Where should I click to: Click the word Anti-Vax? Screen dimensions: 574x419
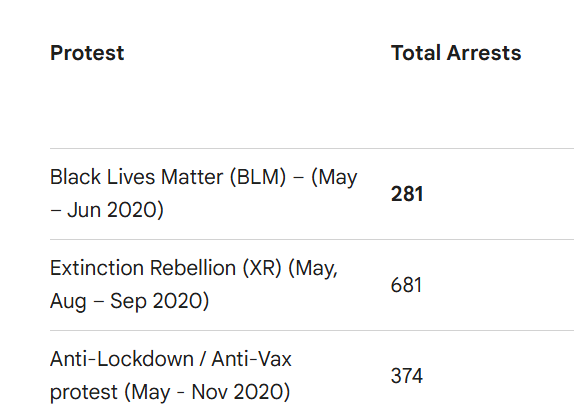click(x=251, y=359)
